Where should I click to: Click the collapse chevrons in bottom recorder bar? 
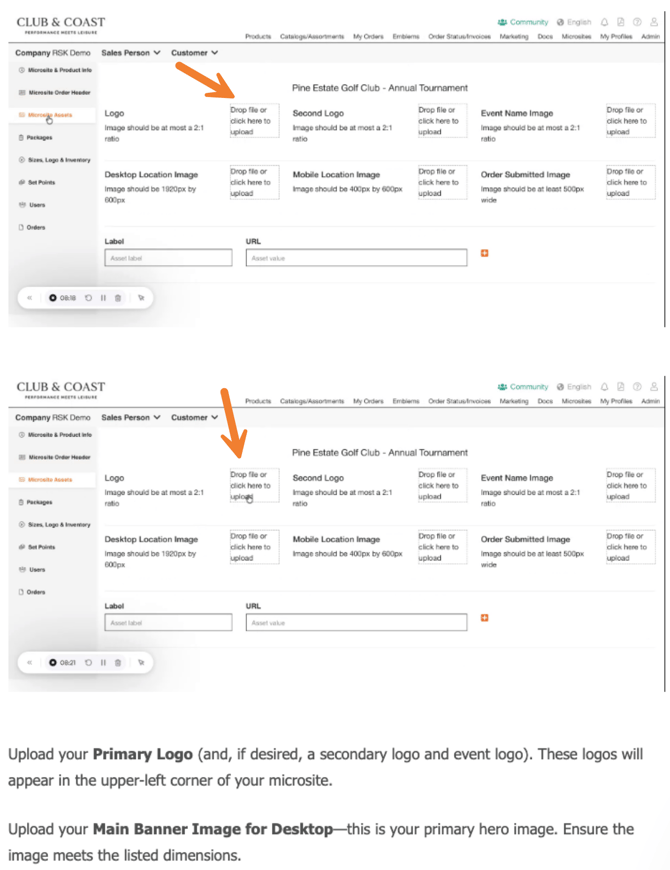[x=30, y=662]
